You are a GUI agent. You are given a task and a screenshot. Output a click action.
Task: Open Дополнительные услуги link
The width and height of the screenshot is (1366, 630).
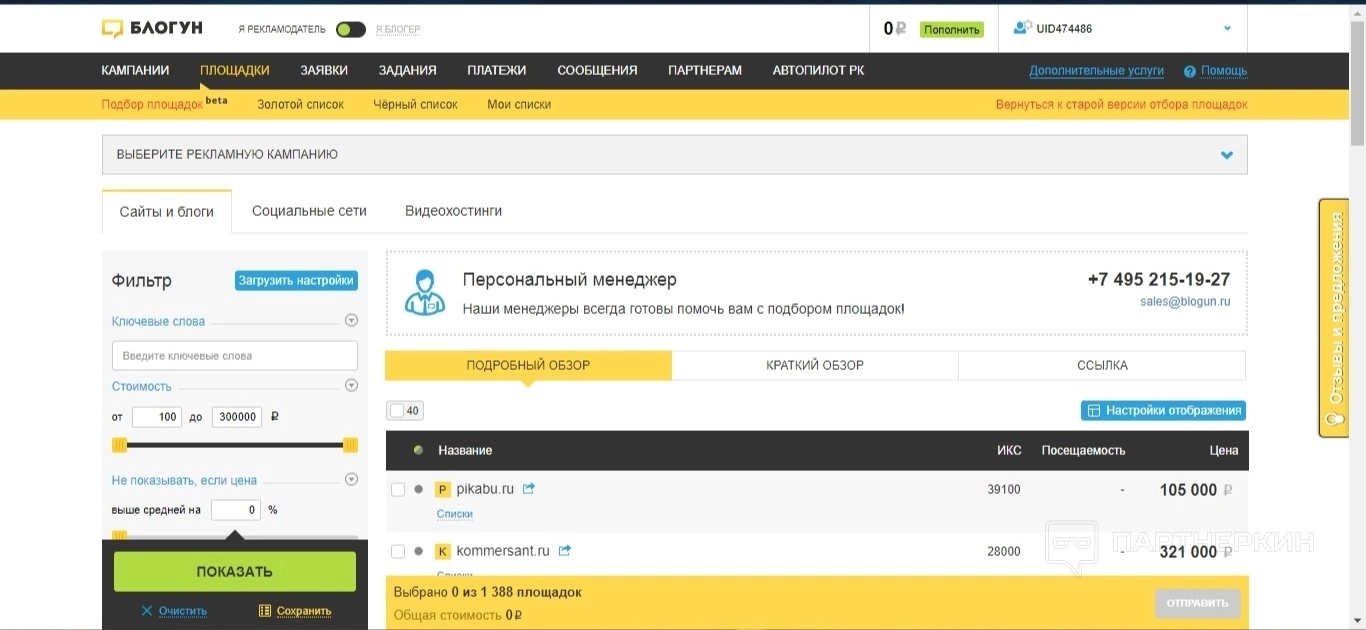(1096, 71)
